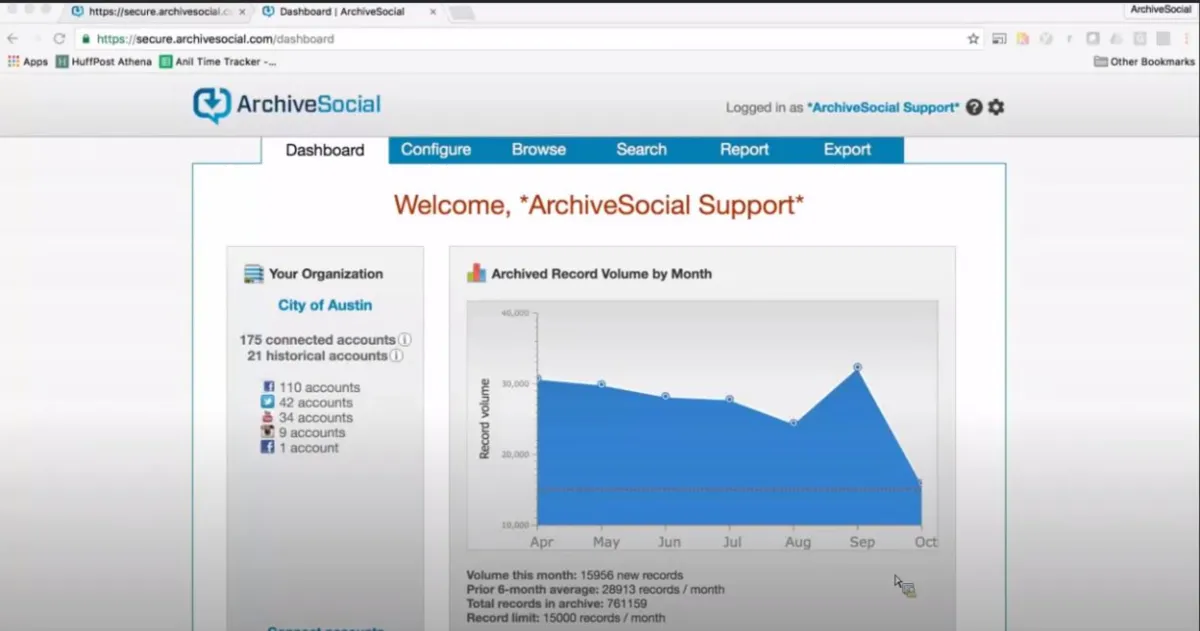
Task: Click info icon beside 21 historical accounts
Action: (x=396, y=356)
